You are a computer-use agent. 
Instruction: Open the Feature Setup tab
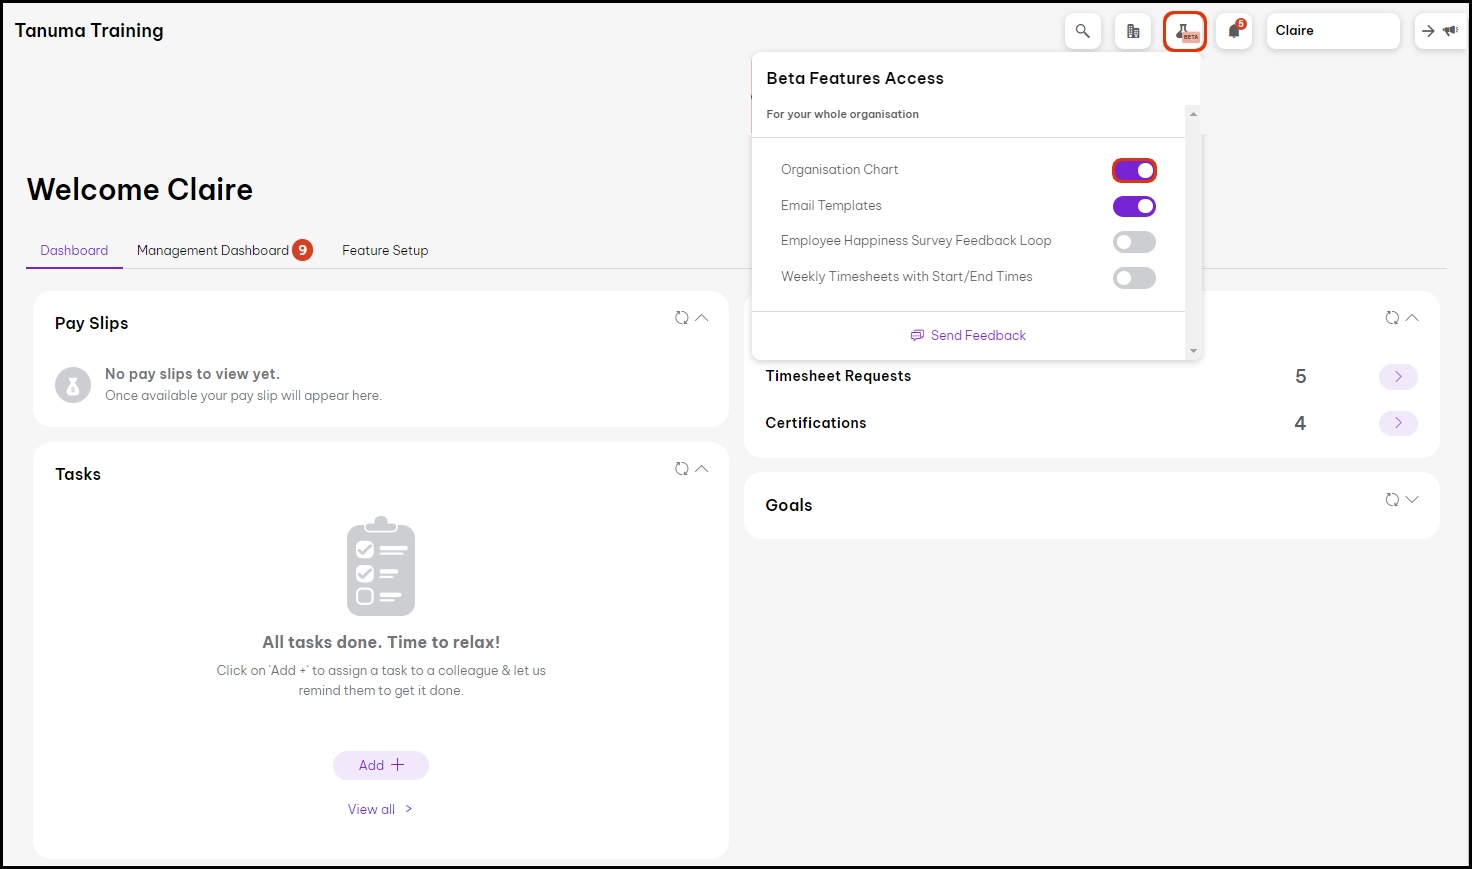[385, 250]
